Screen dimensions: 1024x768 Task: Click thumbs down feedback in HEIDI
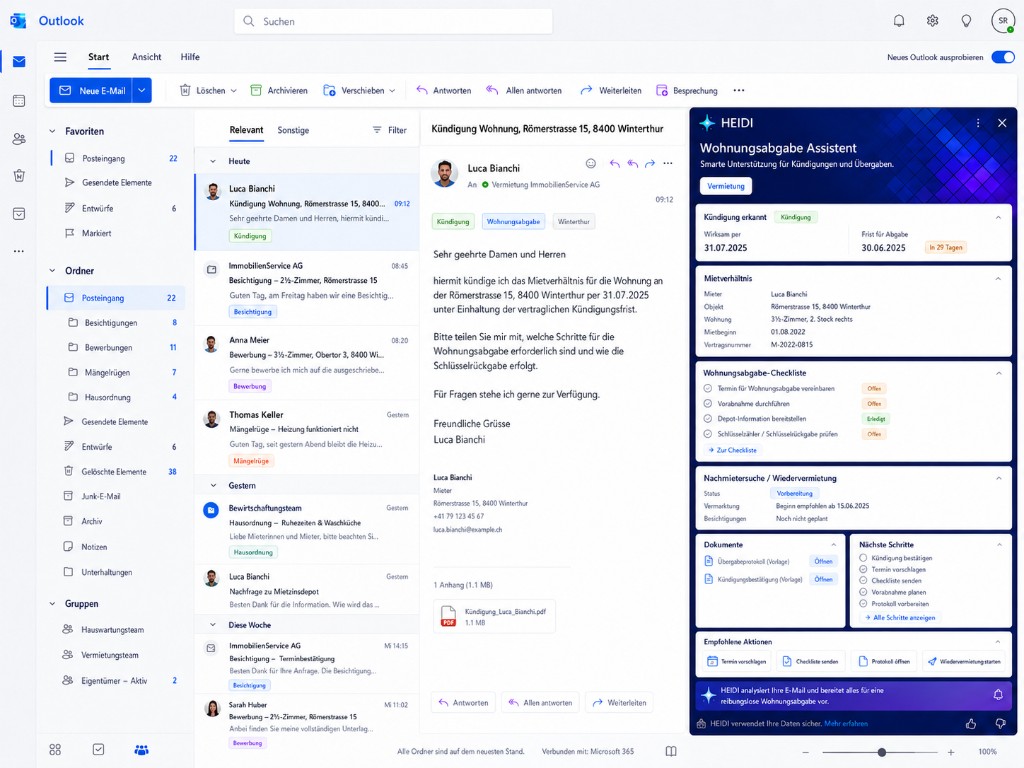(x=1000, y=724)
